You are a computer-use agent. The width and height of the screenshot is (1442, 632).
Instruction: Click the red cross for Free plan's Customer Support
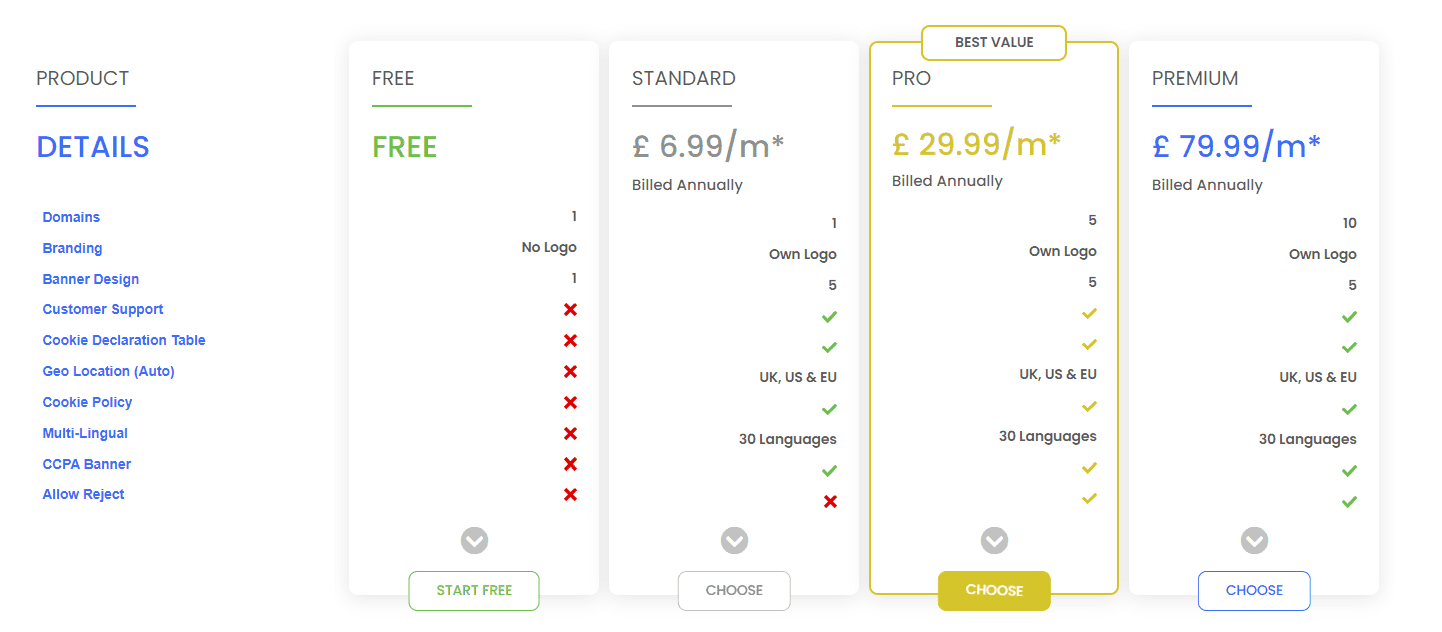(x=570, y=309)
